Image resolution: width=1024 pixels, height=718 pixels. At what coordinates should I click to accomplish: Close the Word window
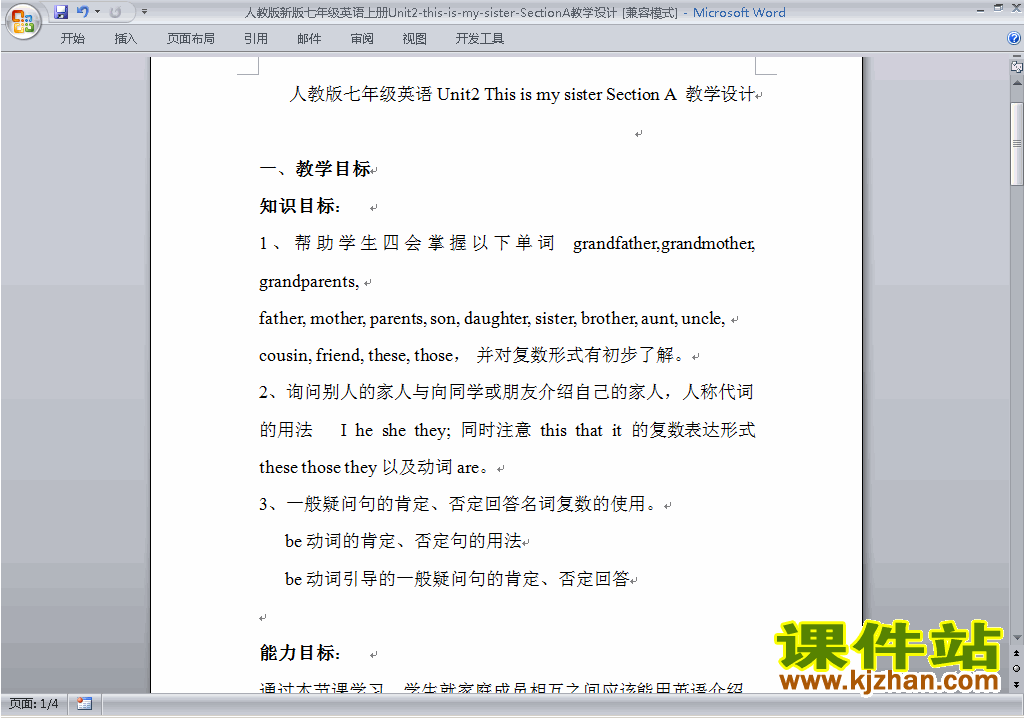1016,8
